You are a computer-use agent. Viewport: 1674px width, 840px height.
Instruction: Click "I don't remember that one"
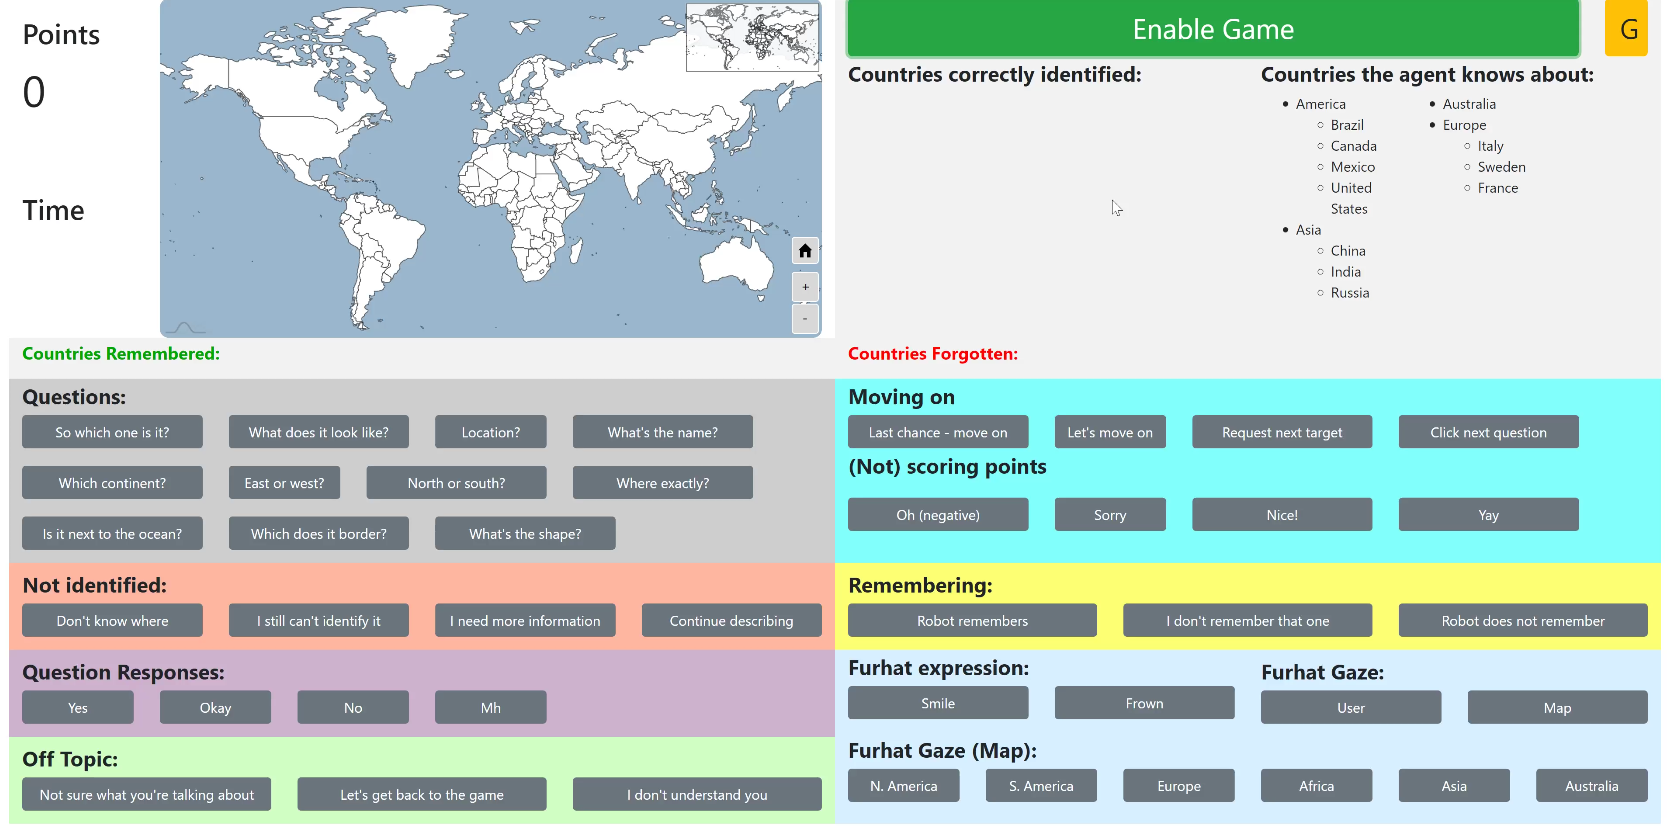pos(1247,621)
